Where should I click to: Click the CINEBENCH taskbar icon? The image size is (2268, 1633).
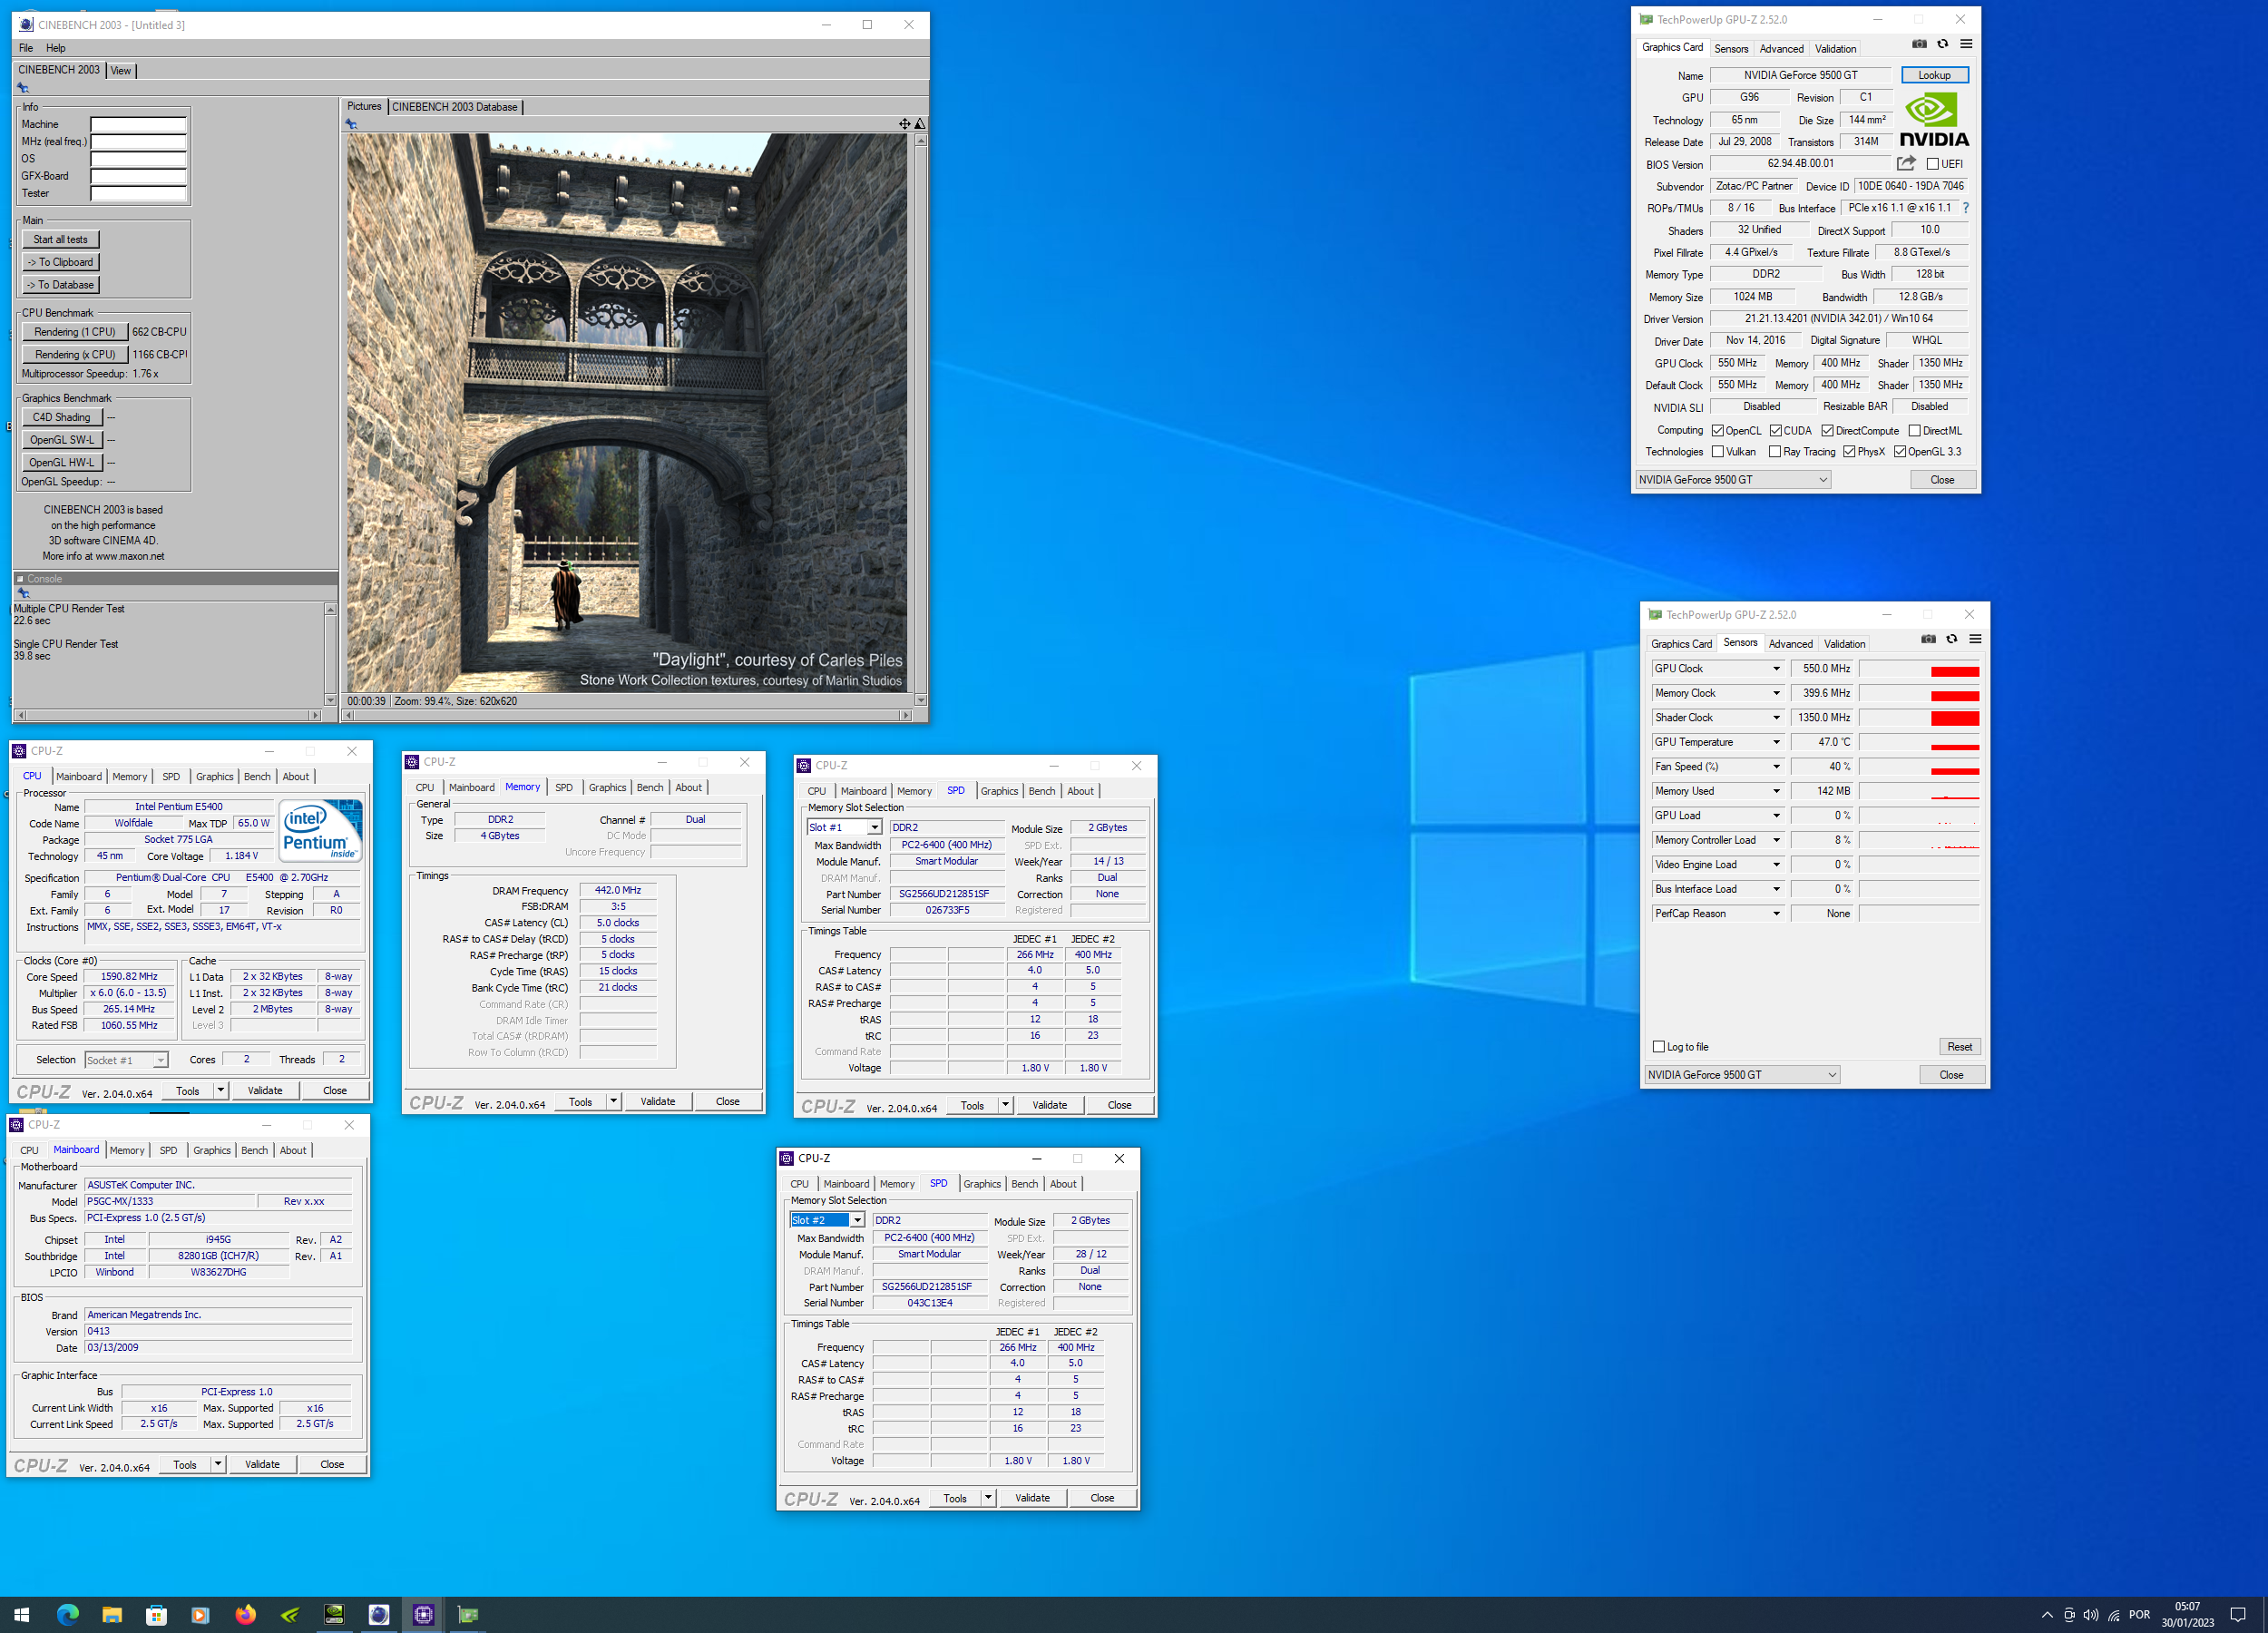(x=379, y=1614)
